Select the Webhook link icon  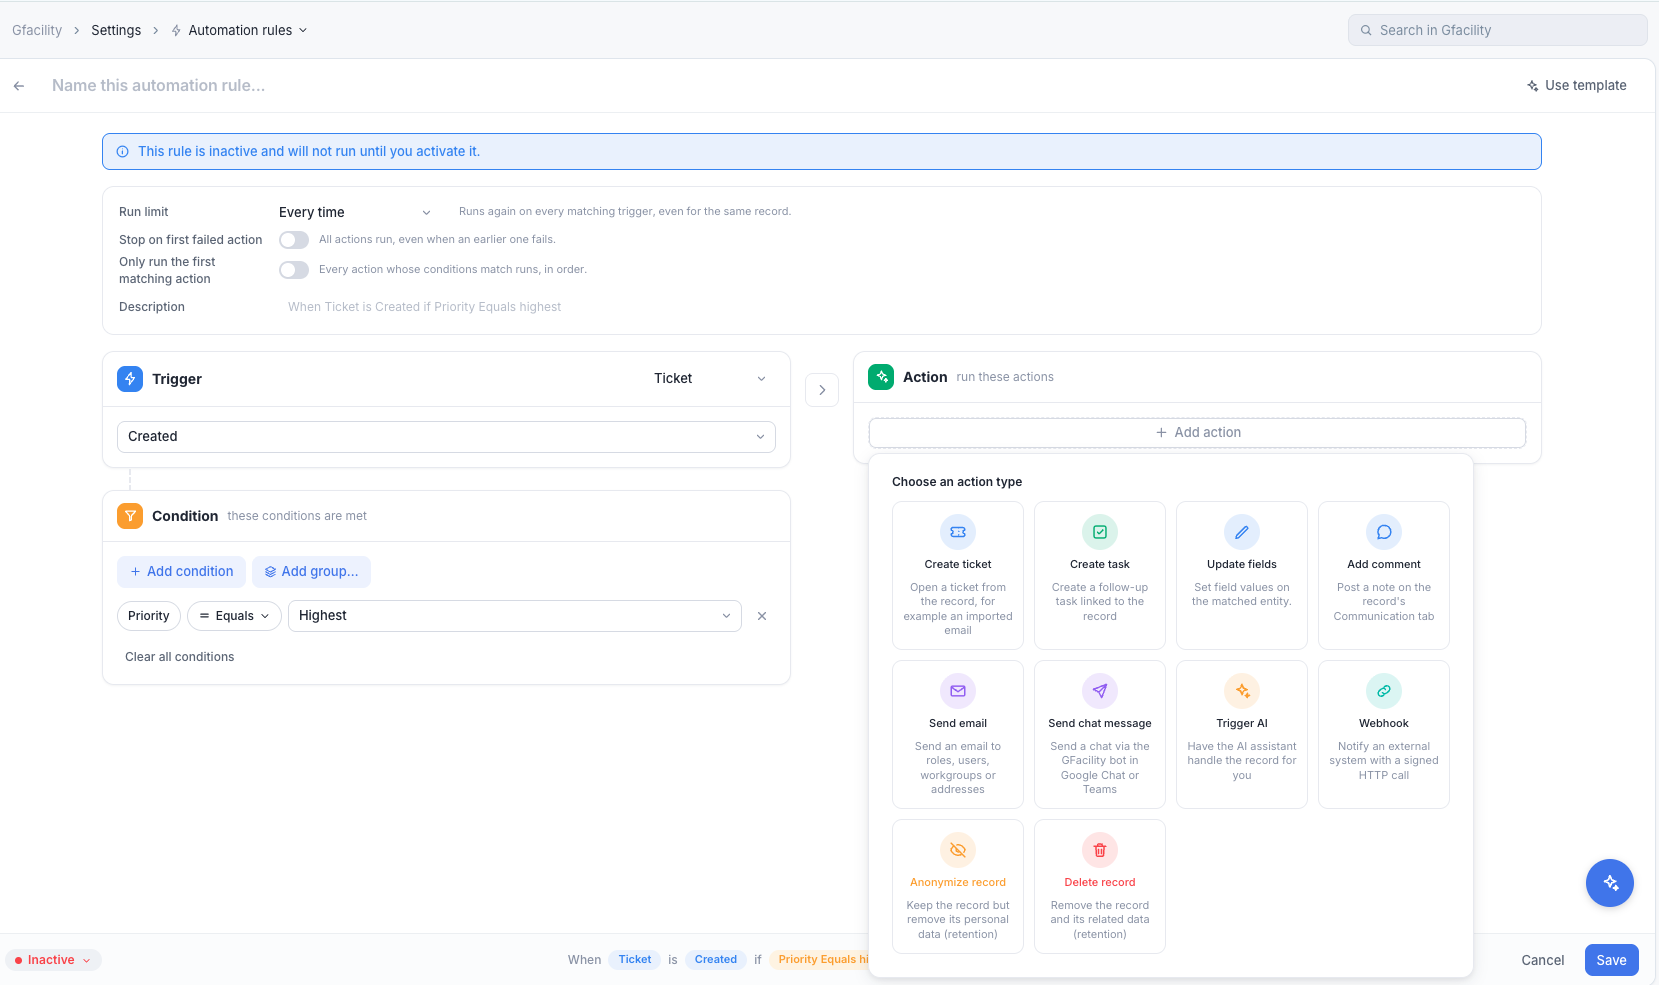pyautogui.click(x=1384, y=691)
